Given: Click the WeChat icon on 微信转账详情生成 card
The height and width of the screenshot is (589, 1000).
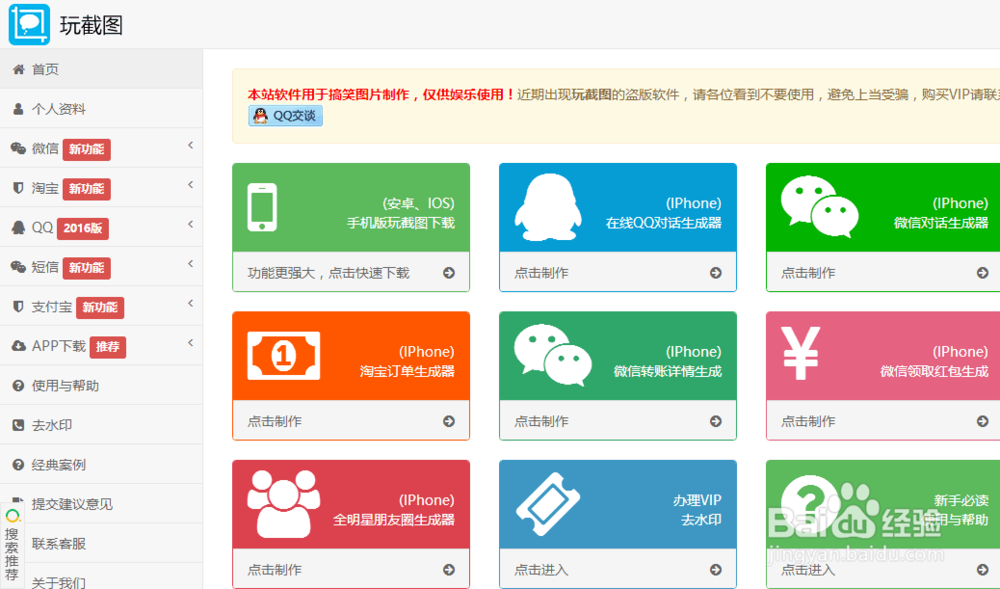Looking at the screenshot, I should (553, 354).
